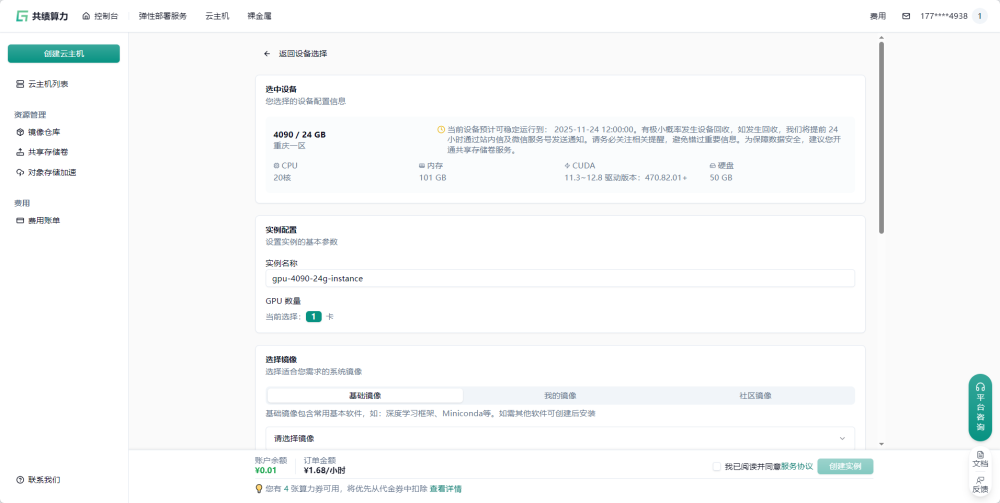
Task: Switch to the 社区镜像 tab
Action: pyautogui.click(x=756, y=395)
